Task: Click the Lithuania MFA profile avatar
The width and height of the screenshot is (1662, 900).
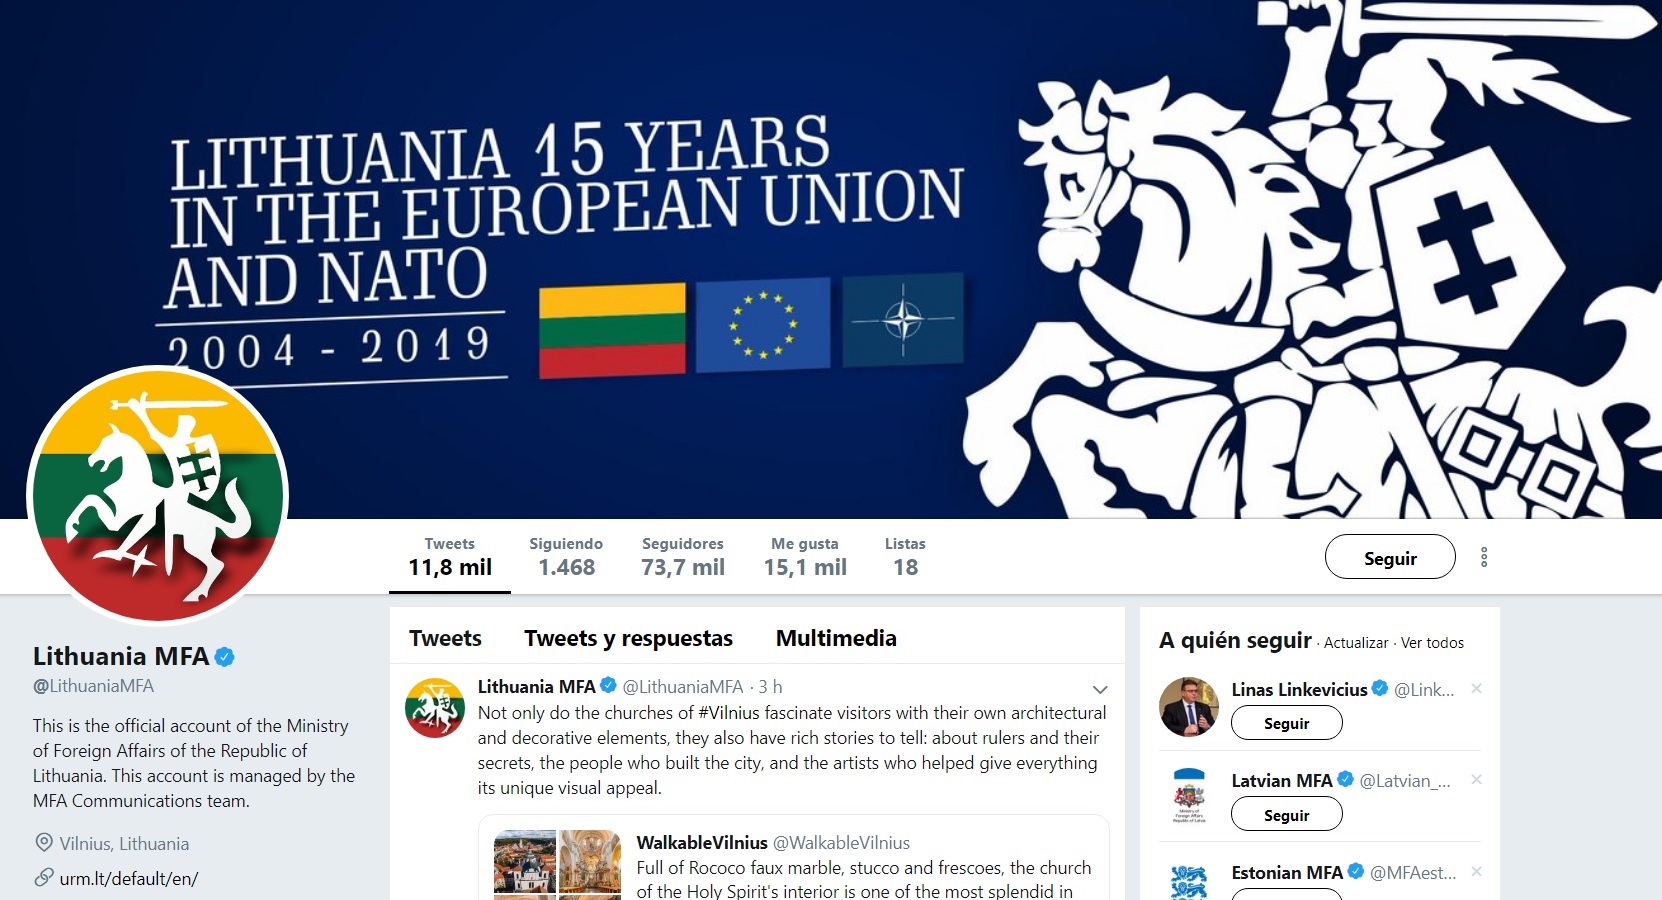Action: pyautogui.click(x=157, y=495)
